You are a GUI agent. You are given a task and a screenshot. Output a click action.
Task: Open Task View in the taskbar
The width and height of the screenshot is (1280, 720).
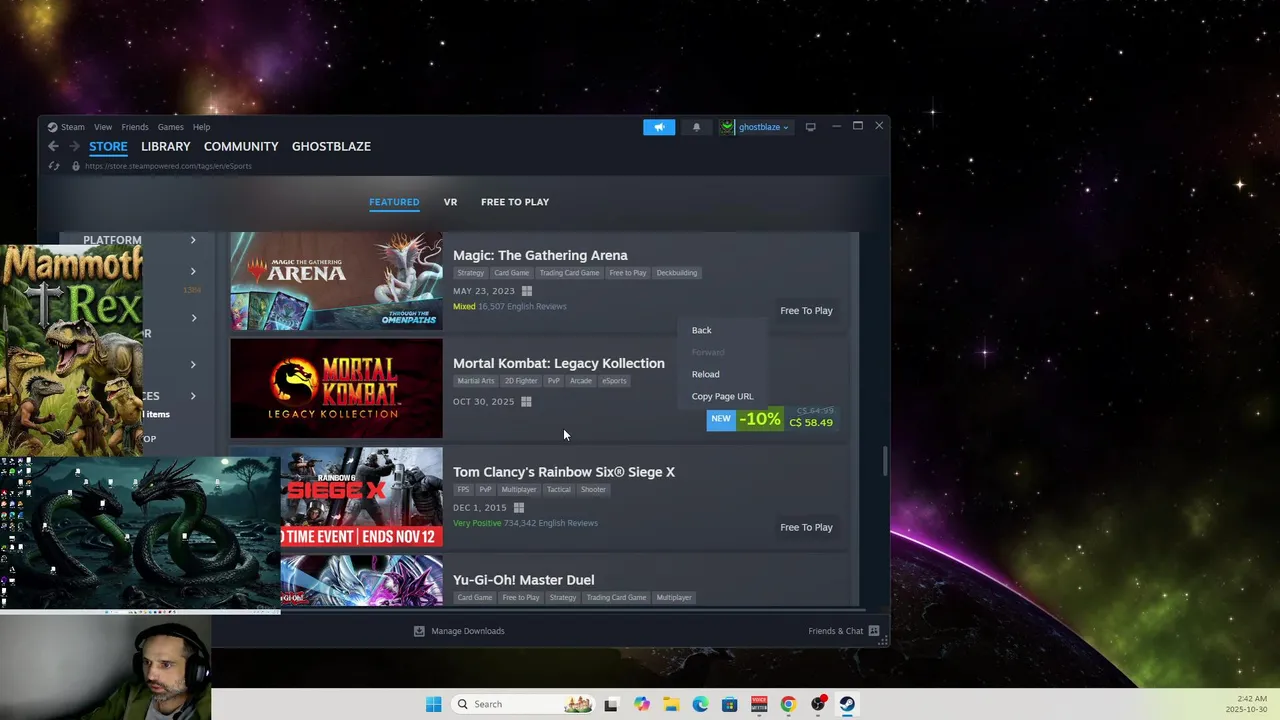[611, 704]
